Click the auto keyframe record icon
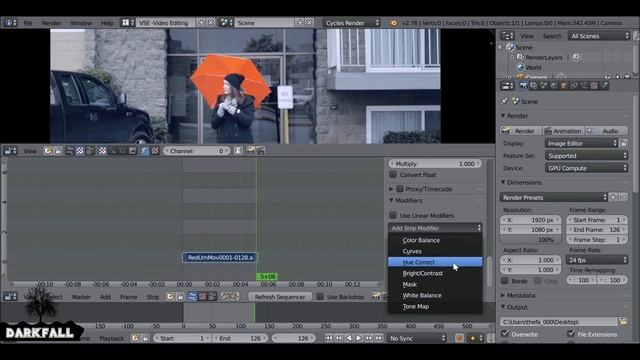The image size is (640, 360). 459,338
